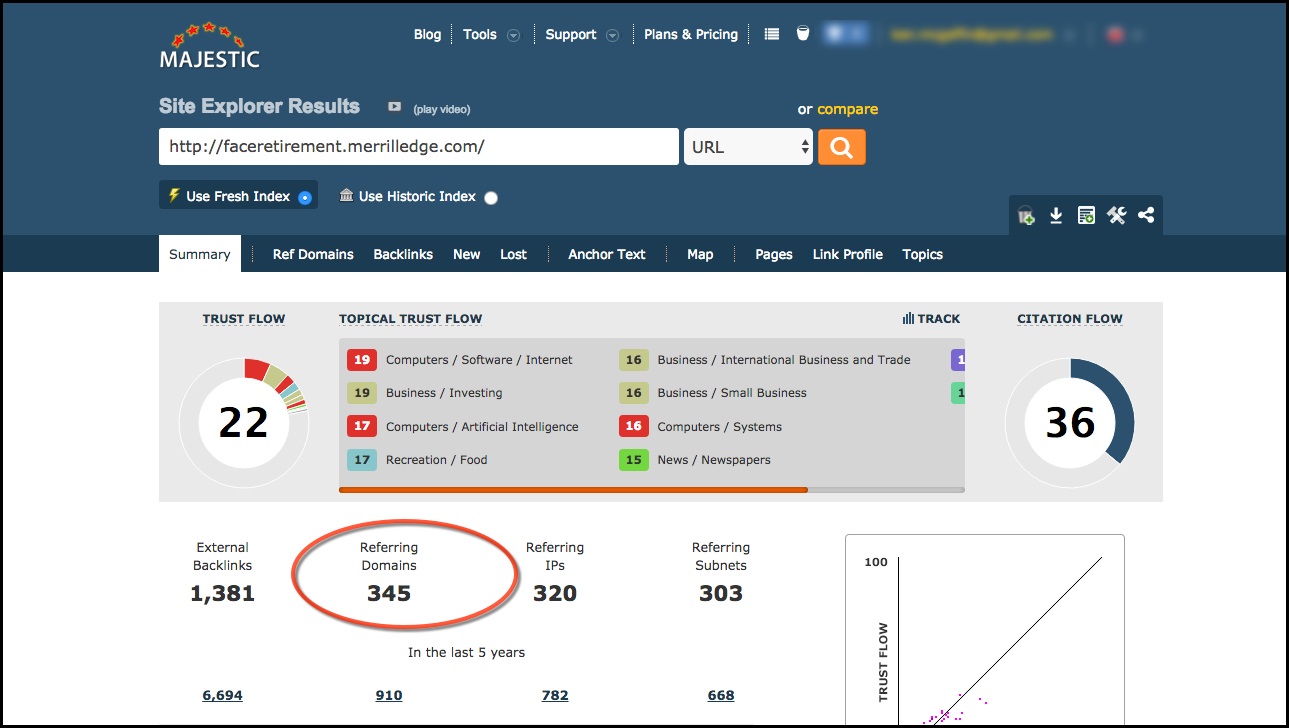The width and height of the screenshot is (1289, 728).
Task: Click the TRACK bar chart icon
Action: click(x=907, y=319)
